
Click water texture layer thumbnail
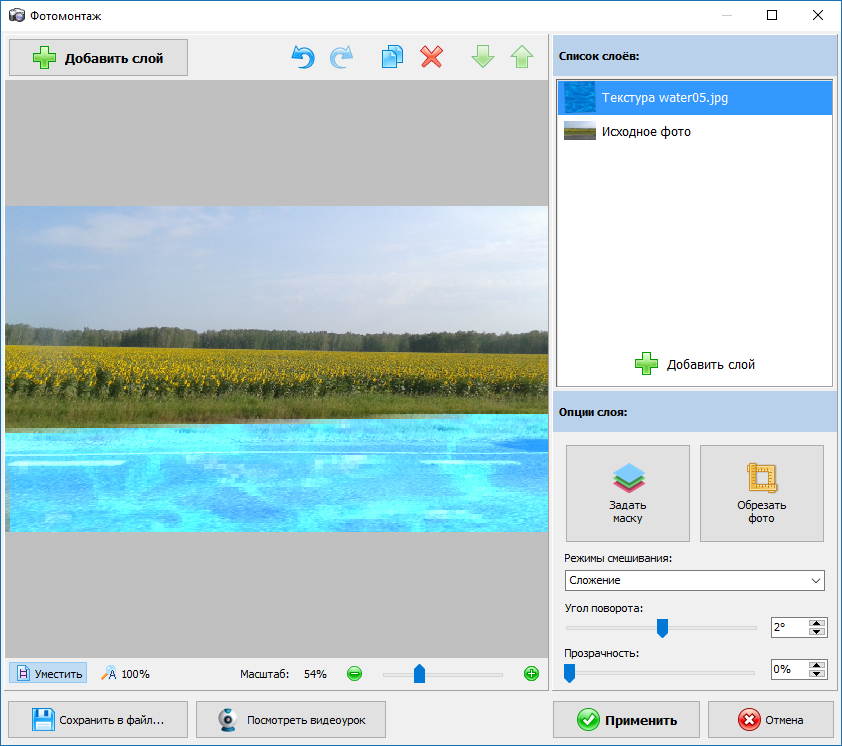point(579,98)
